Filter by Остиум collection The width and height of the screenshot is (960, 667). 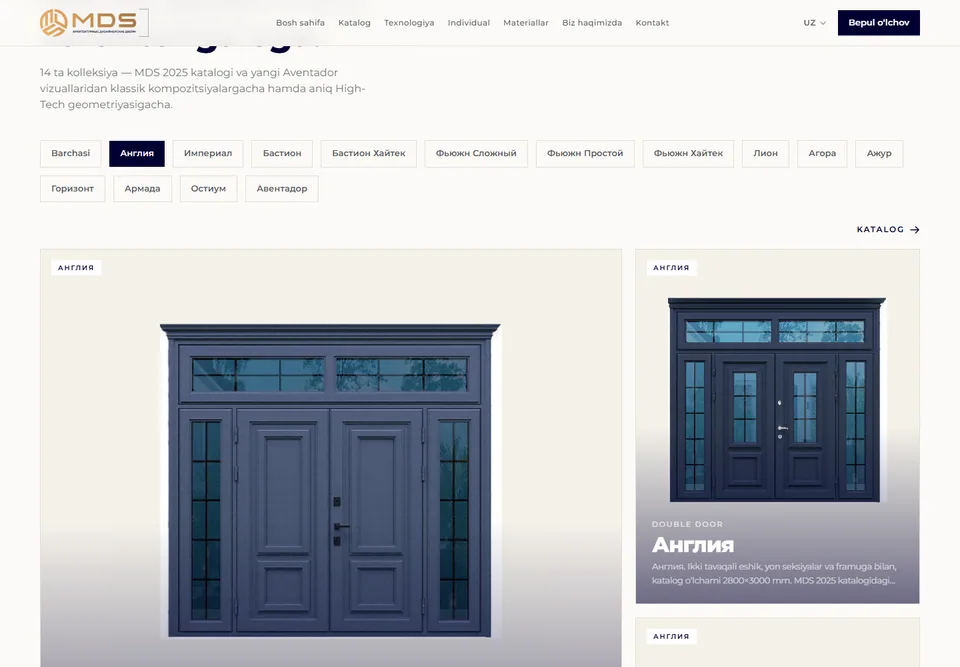coord(208,189)
